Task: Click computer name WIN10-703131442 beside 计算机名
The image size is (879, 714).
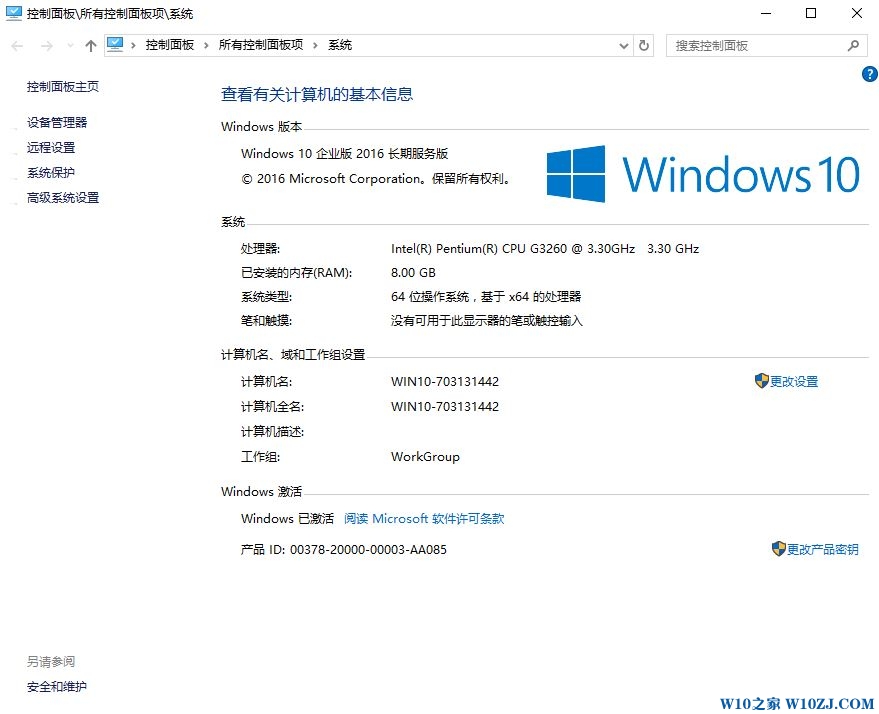Action: tap(445, 382)
